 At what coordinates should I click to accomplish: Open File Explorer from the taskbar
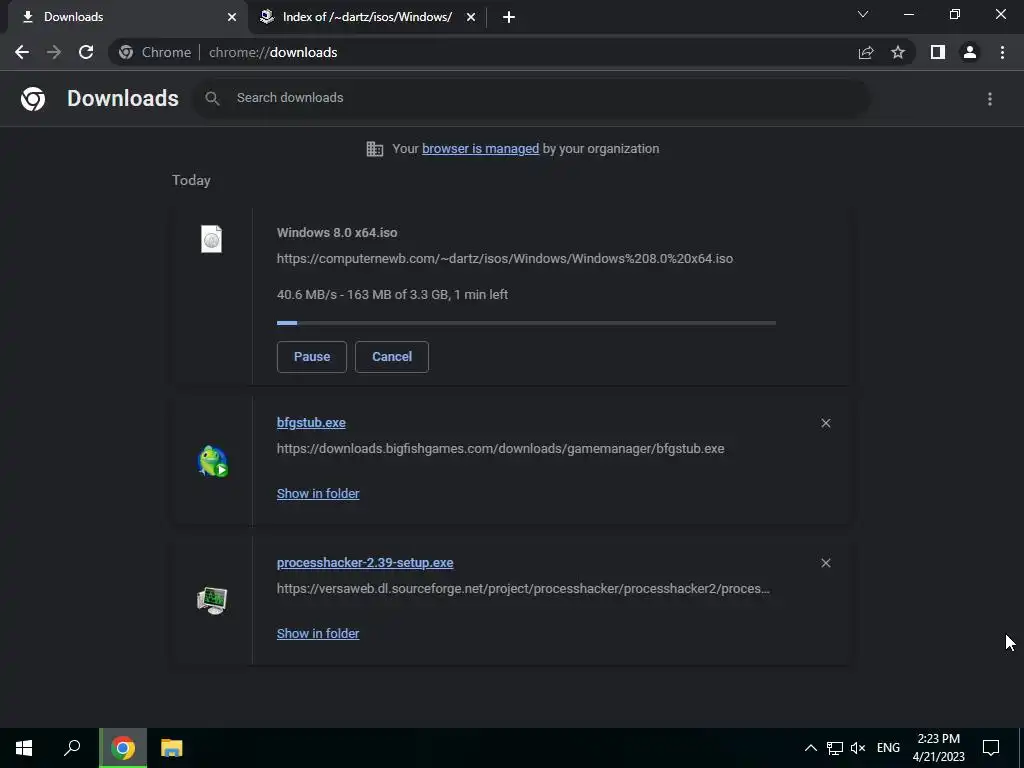click(x=172, y=748)
